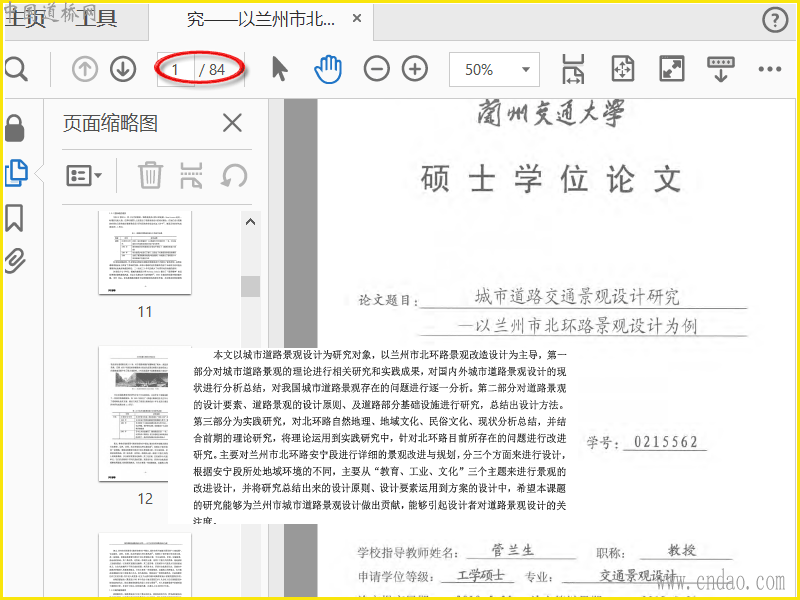Select the page 11 thumbnail
The image size is (800, 600).
point(145,253)
